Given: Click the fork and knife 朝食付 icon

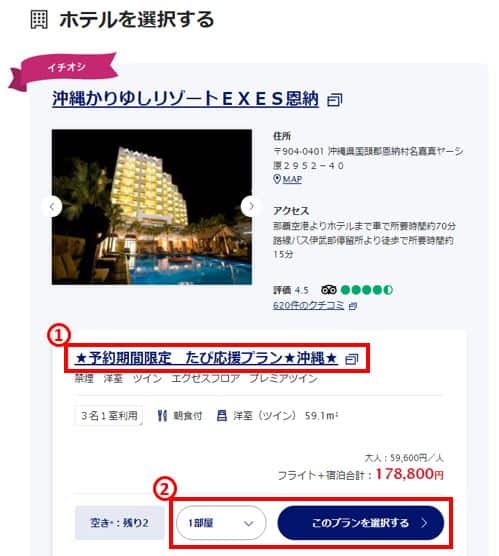Looking at the screenshot, I should 162,416.
